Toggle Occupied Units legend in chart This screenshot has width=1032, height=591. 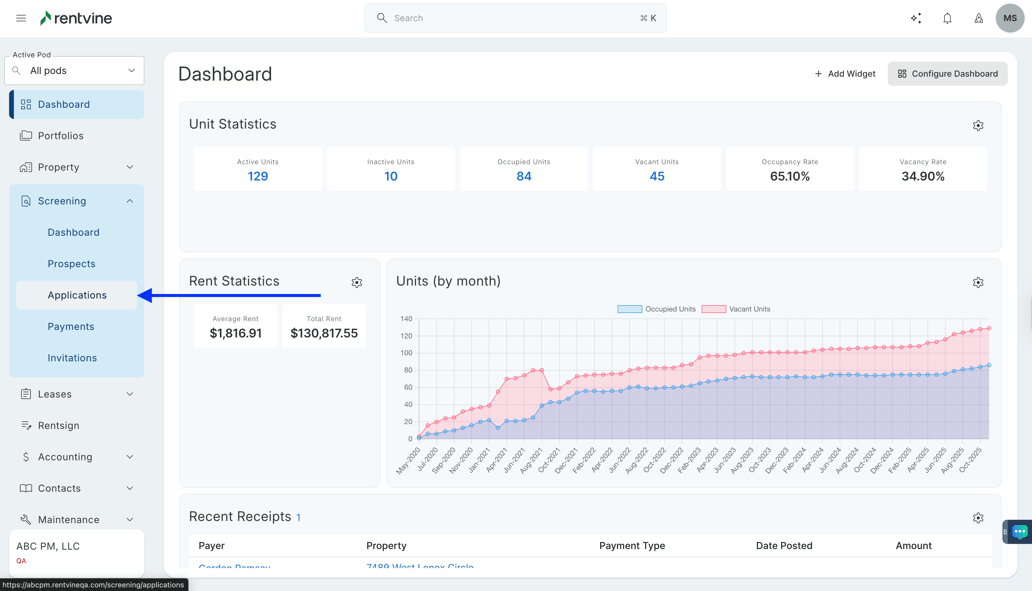click(x=657, y=309)
